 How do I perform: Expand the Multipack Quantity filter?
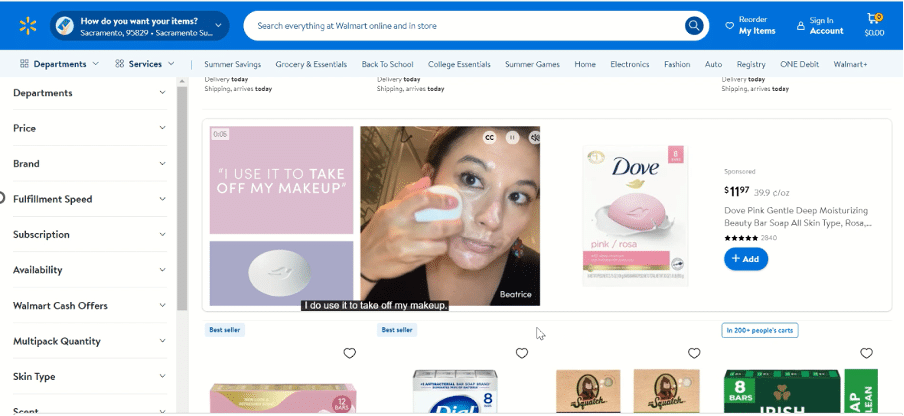89,341
